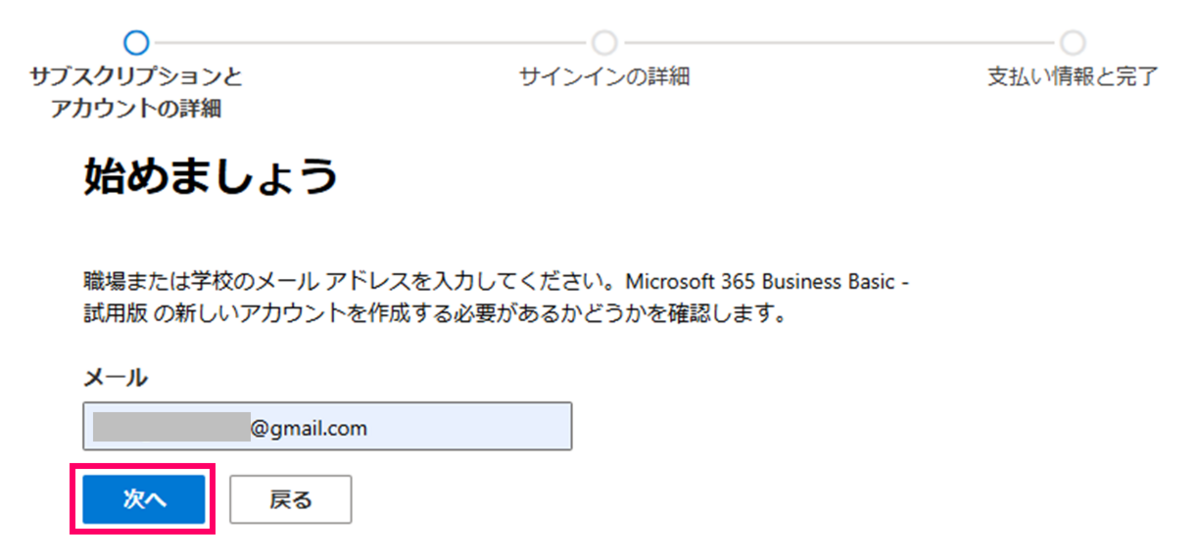Place cursor on @gmail.com text in field
This screenshot has height=559, width=1200.
pos(309,428)
